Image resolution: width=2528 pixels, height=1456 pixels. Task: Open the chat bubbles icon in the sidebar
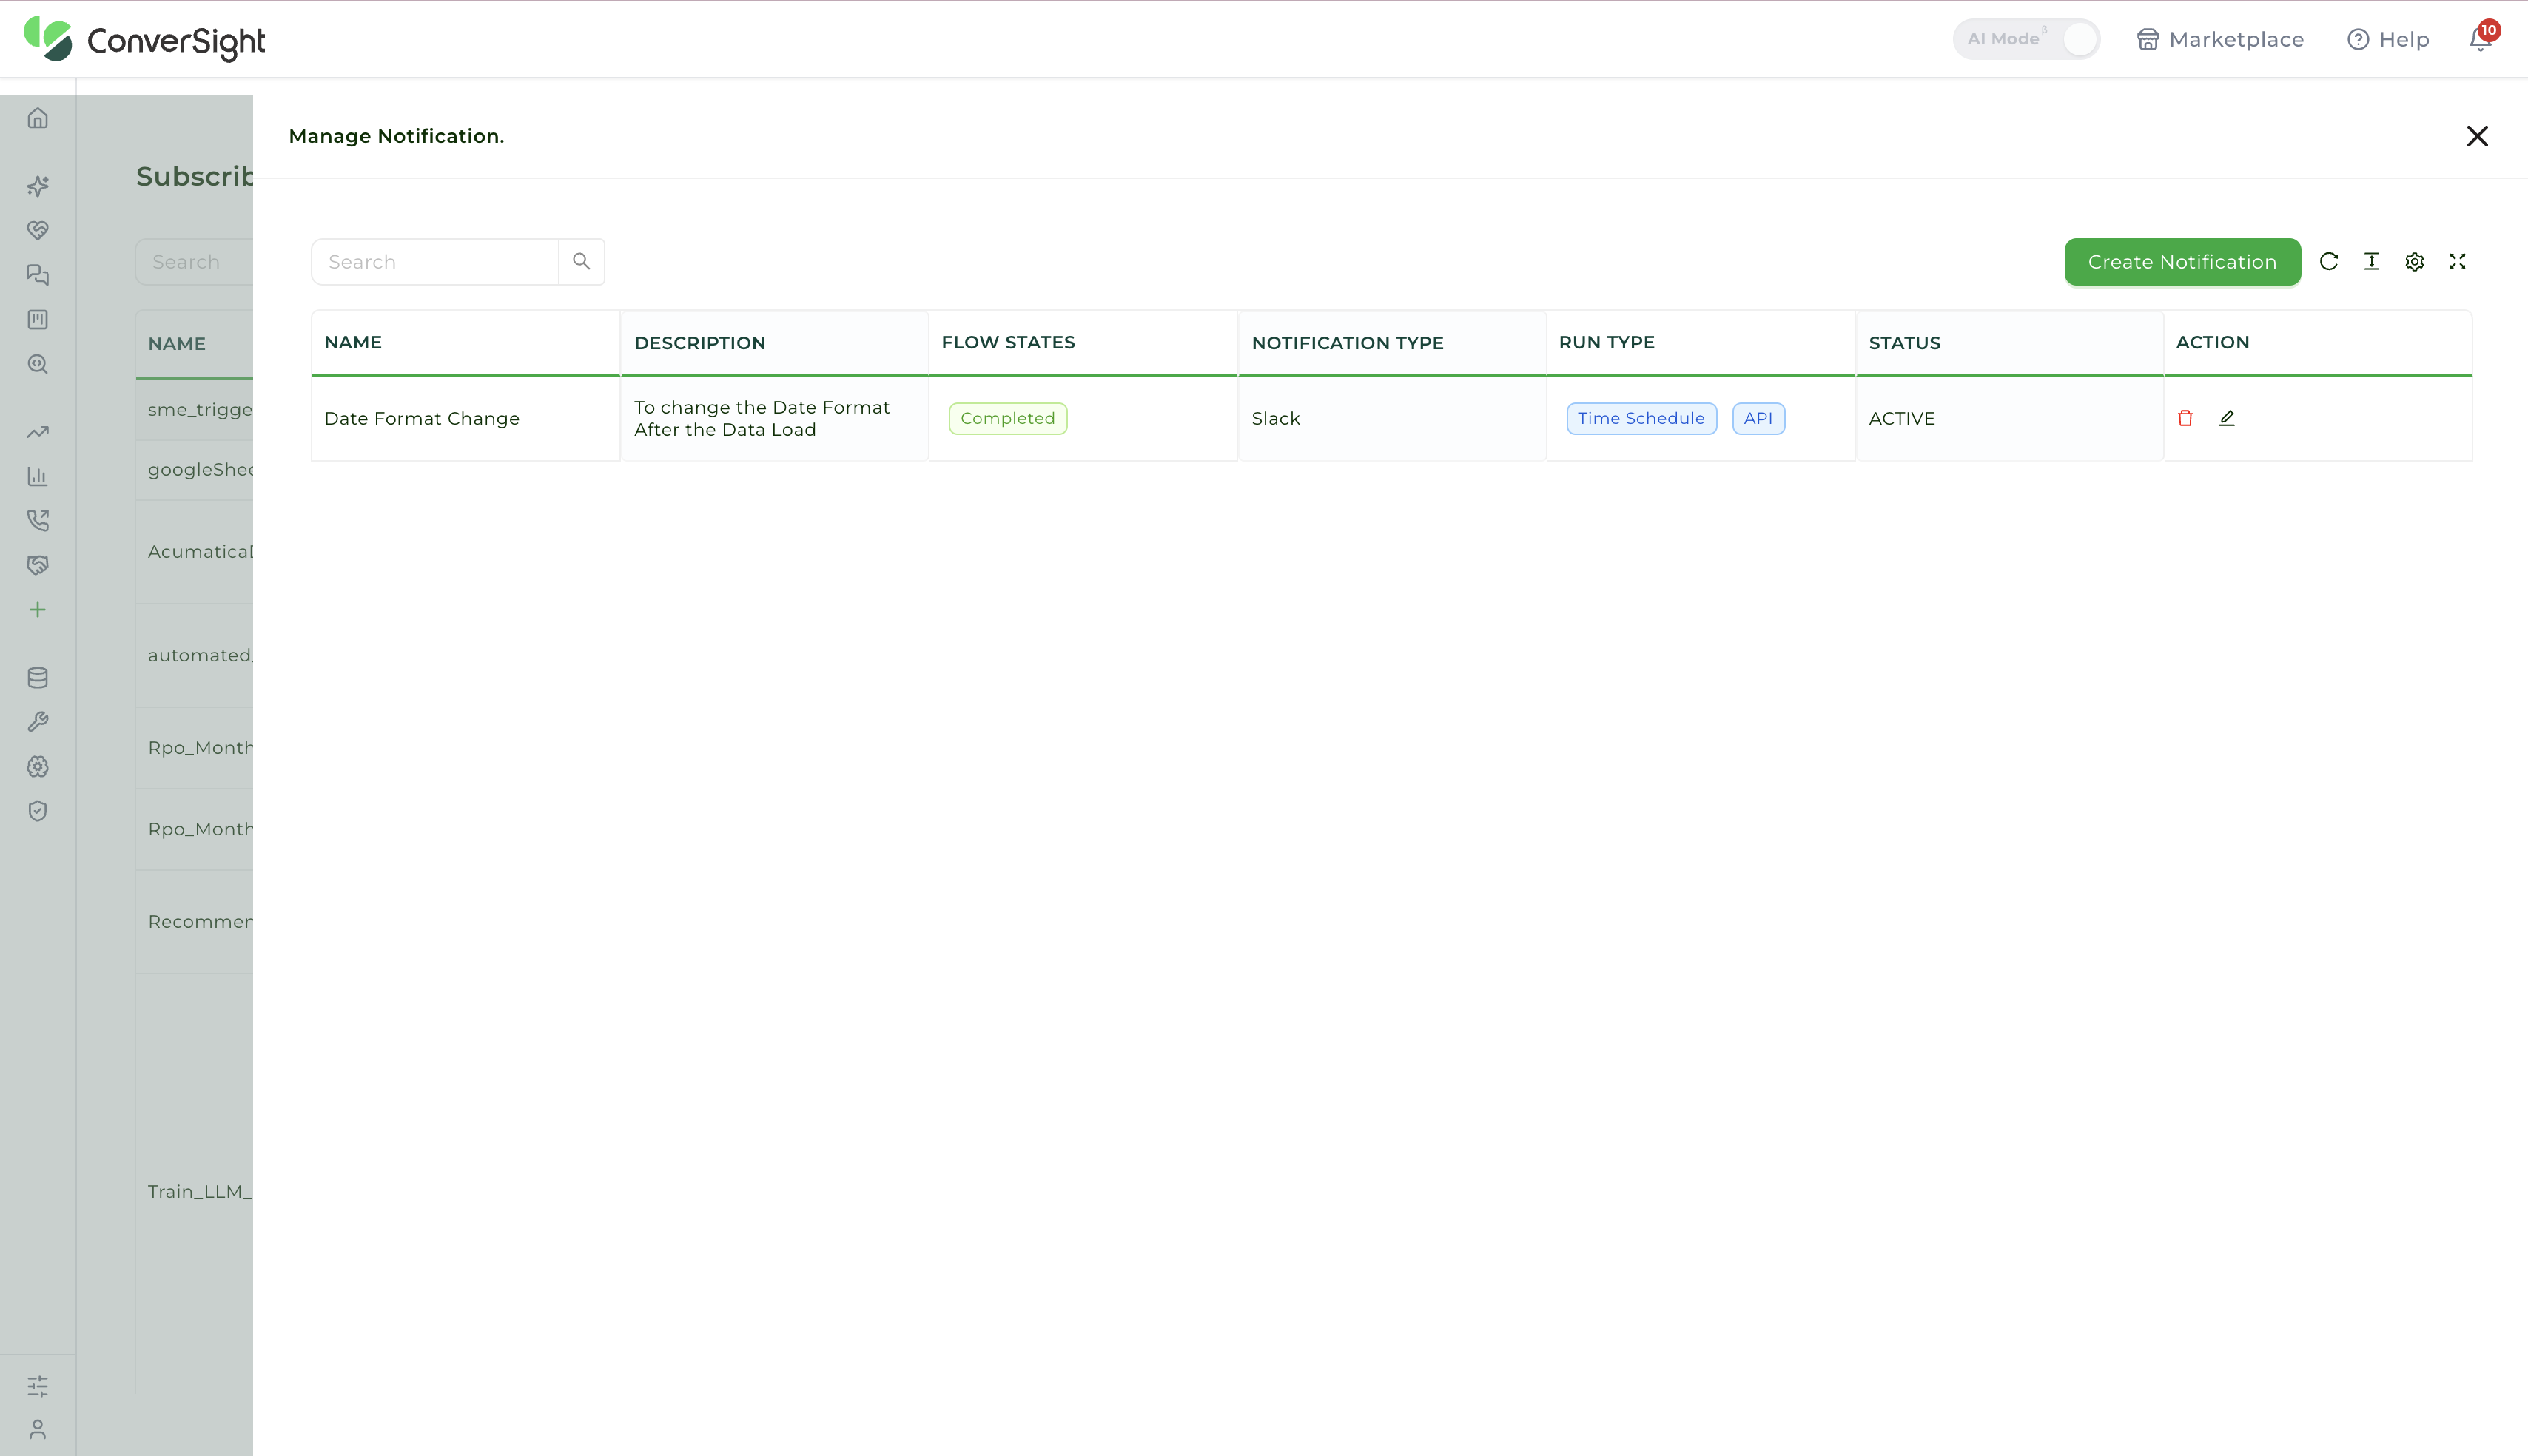38,275
